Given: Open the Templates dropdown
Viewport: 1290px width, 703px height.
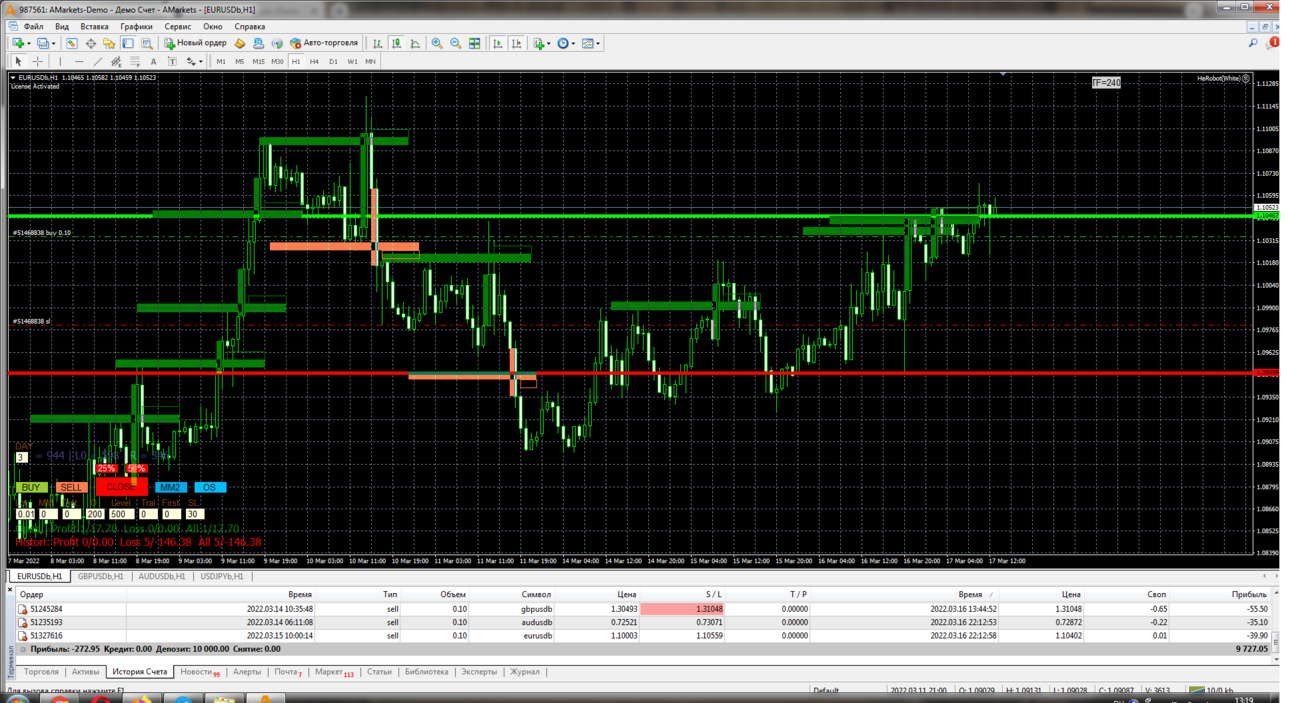Looking at the screenshot, I should coord(590,43).
